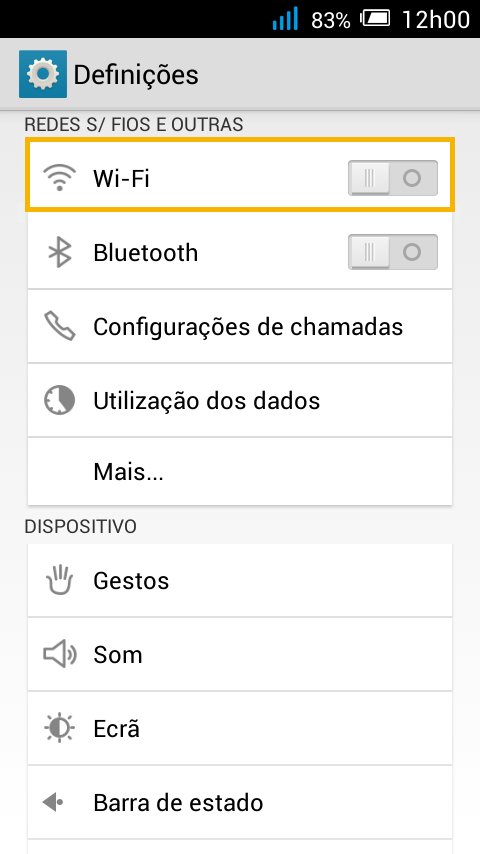Enable the Bluetooth switch
Viewport: 480px width, 854px height.
click(x=393, y=252)
